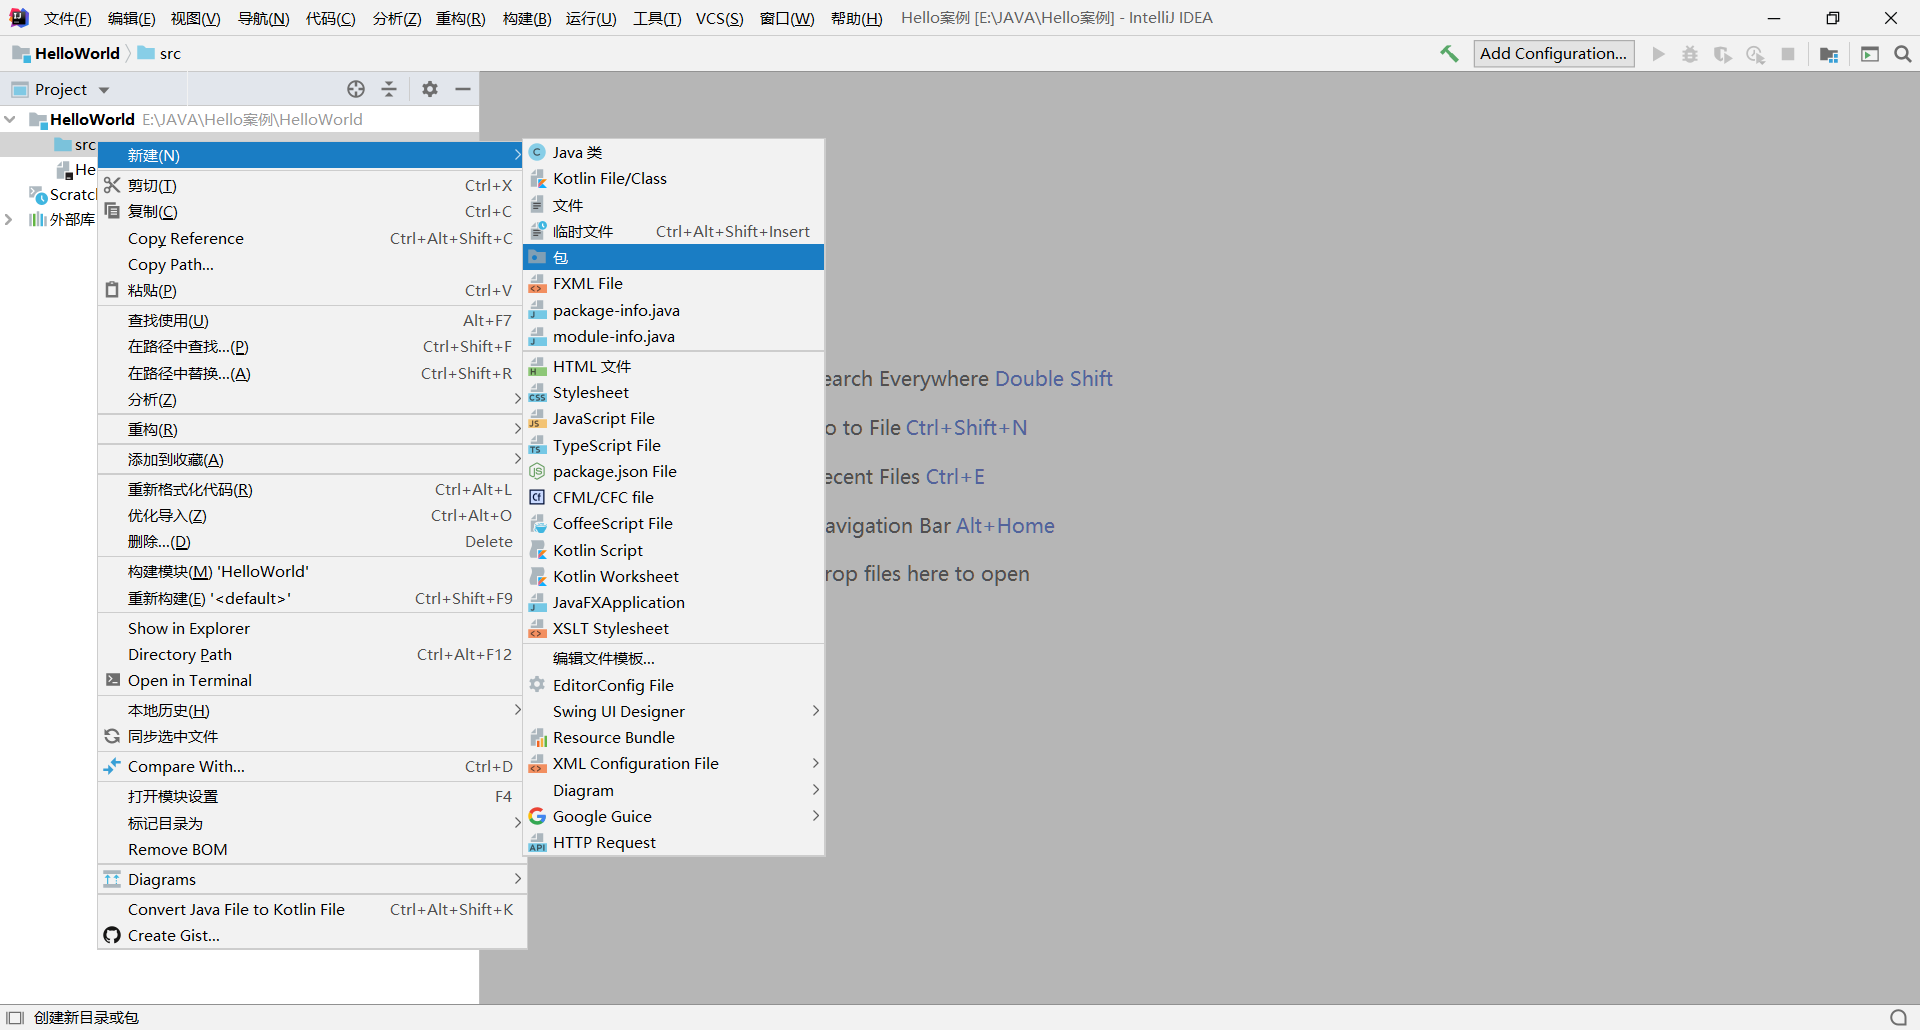Open 运行(U) menu in menu bar

point(591,18)
